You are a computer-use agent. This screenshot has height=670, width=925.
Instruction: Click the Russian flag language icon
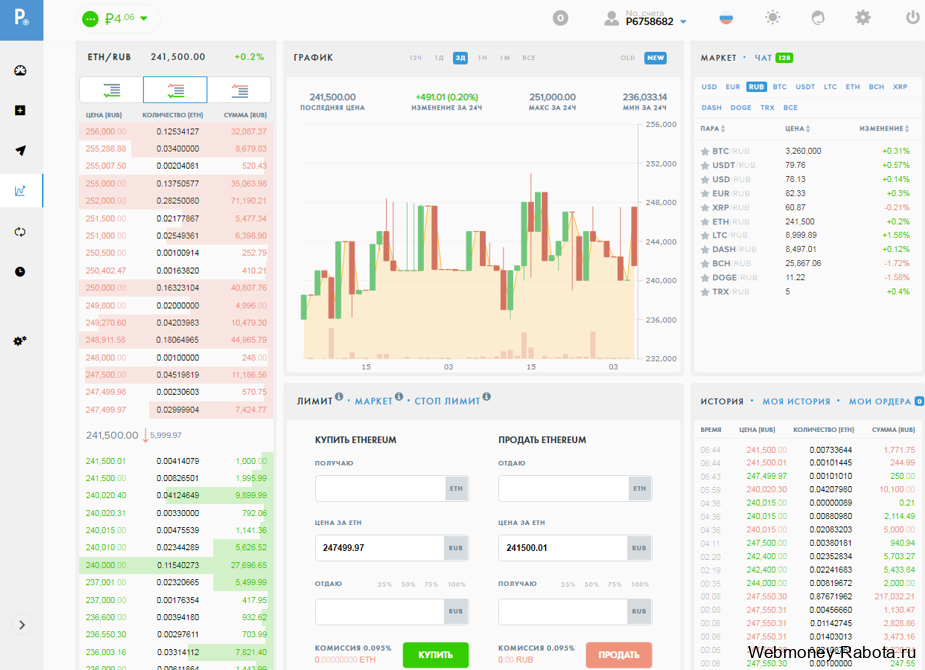pos(726,18)
